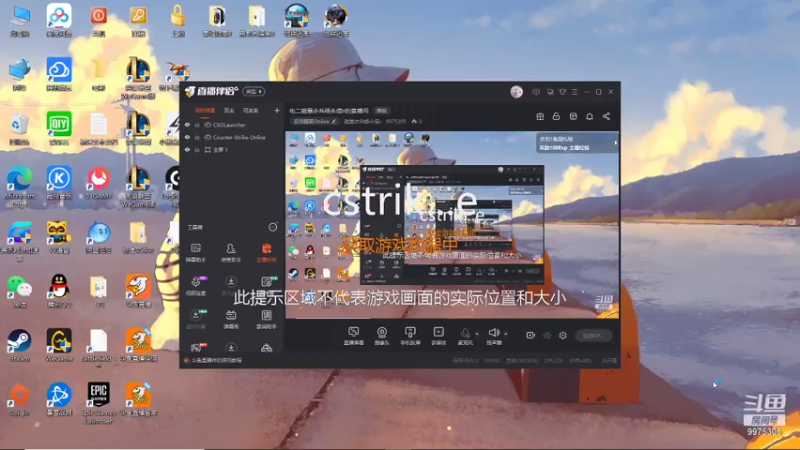This screenshot has width=800, height=450.
Task: Open the WeChat desktop icon
Action: pos(19,291)
